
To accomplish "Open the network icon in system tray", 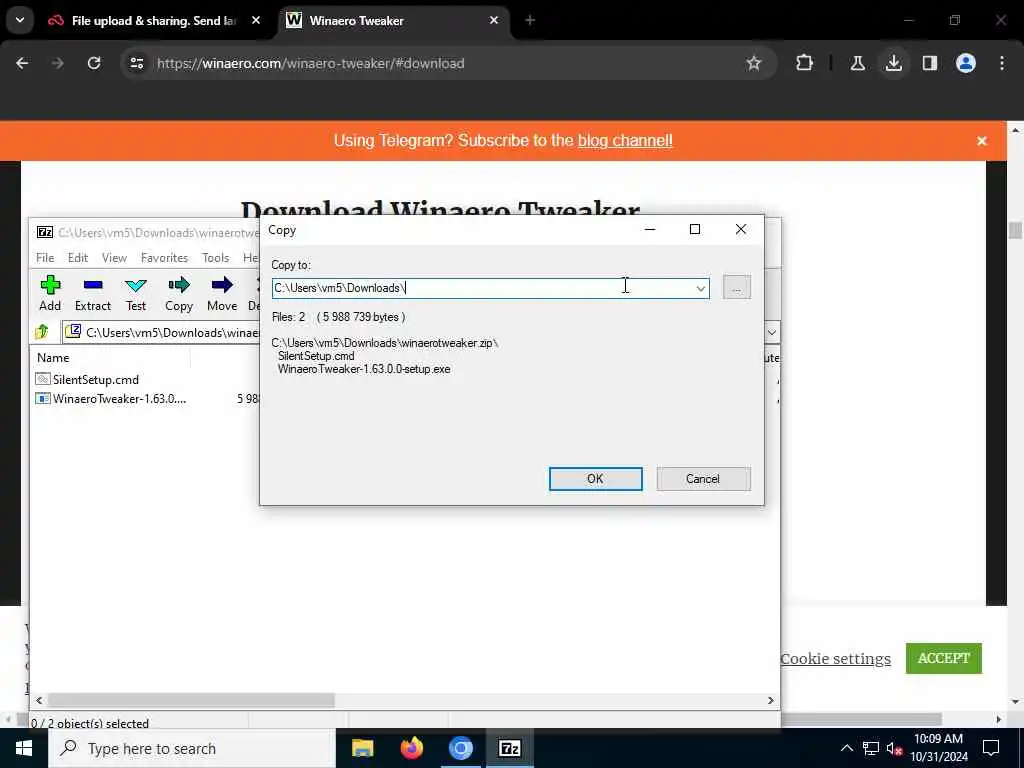I will click(x=871, y=748).
